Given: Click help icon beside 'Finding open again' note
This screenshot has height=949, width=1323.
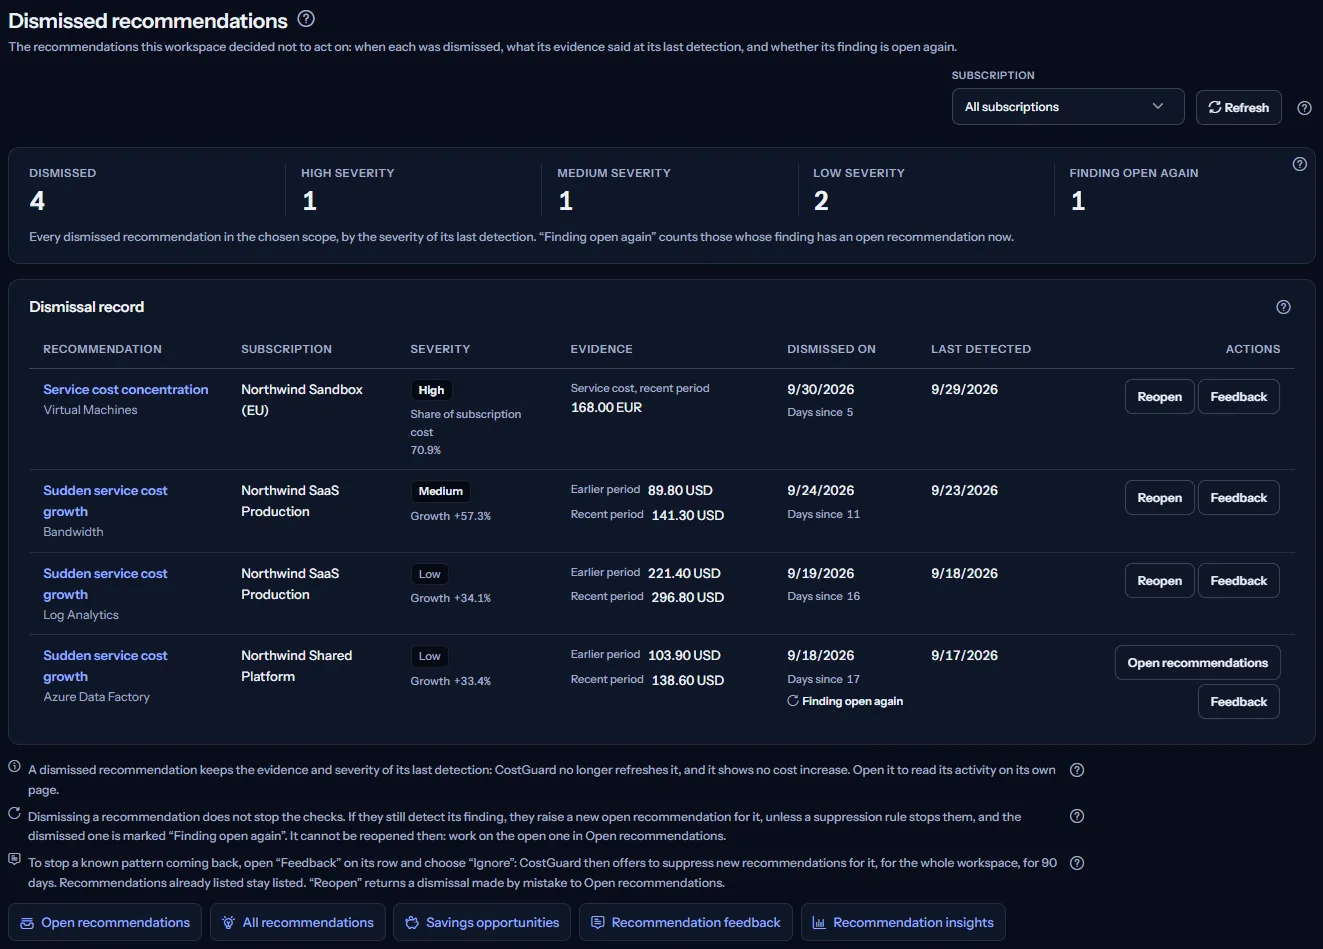Looking at the screenshot, I should pos(1077,816).
